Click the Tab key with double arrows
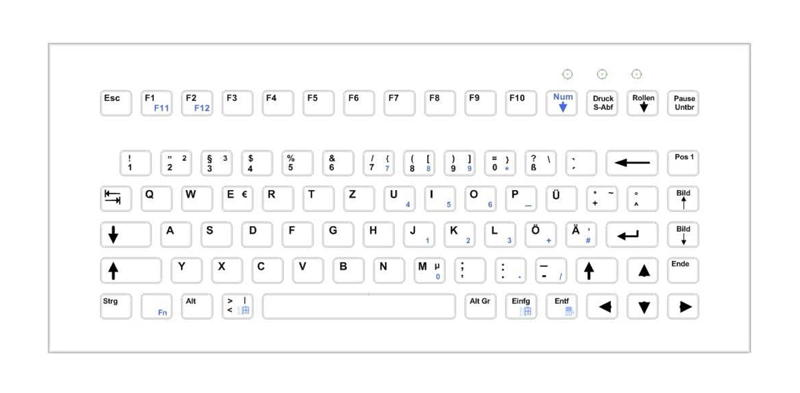The image size is (800, 393). (x=115, y=199)
